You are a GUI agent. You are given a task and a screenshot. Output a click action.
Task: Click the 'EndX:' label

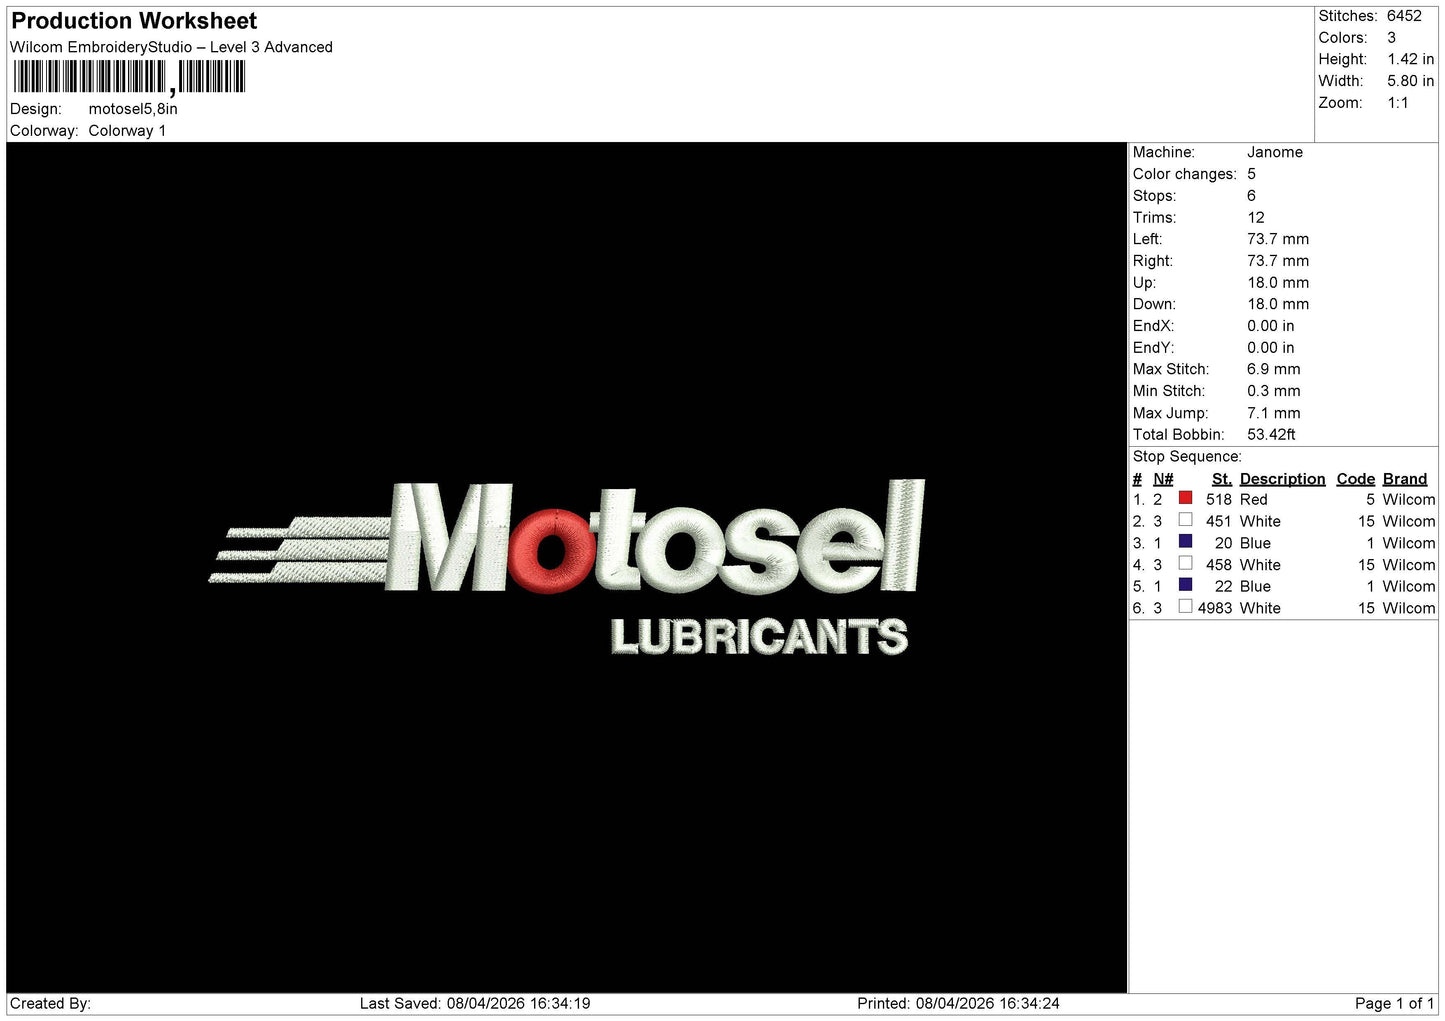[1153, 326]
